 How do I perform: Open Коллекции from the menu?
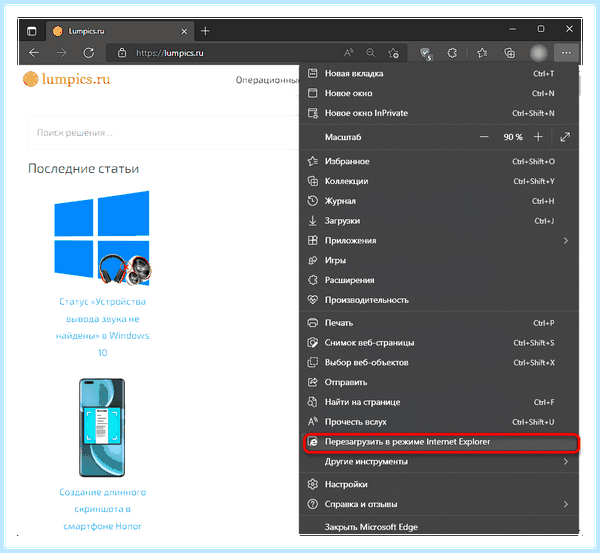pyautogui.click(x=439, y=181)
